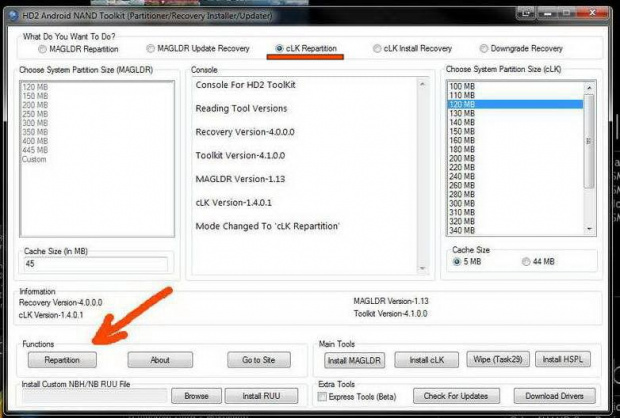Select 130 MB in cLK partition list

point(515,113)
